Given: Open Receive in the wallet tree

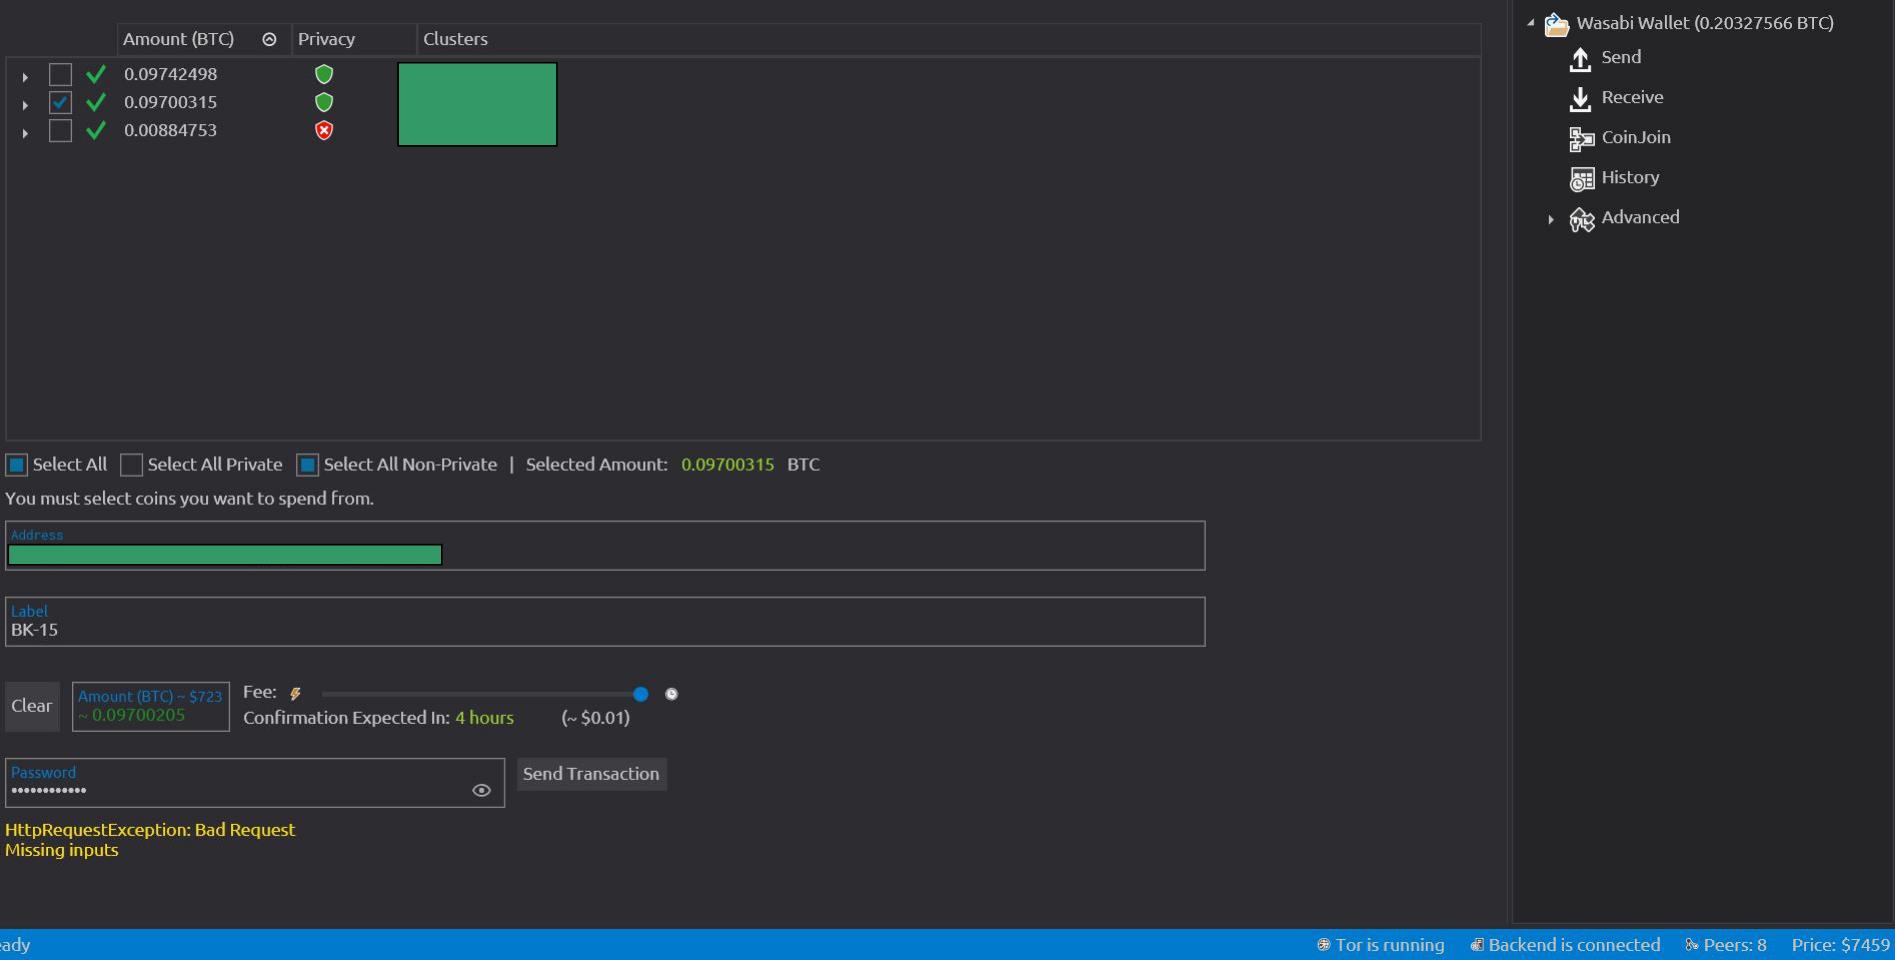Looking at the screenshot, I should [1632, 97].
